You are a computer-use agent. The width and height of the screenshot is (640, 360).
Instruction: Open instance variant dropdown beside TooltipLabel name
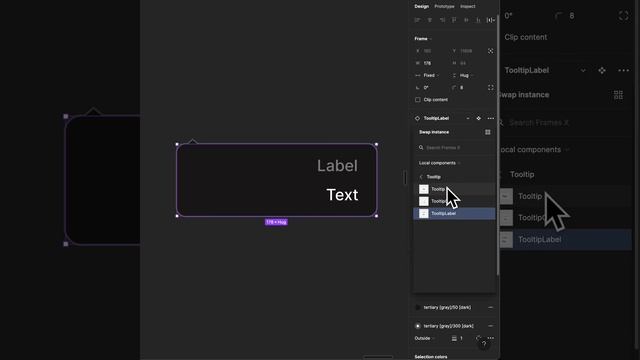tap(468, 118)
